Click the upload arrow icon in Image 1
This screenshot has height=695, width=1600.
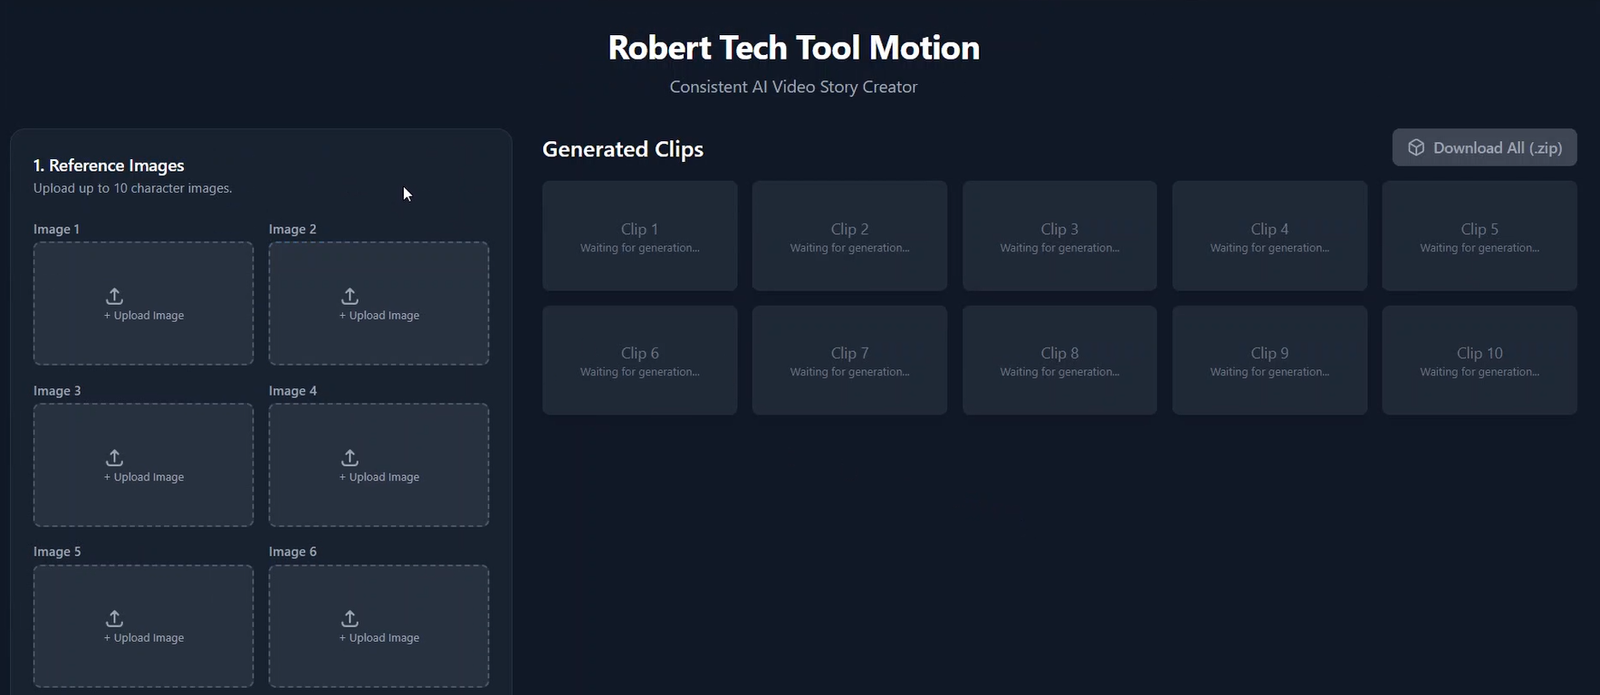click(115, 296)
